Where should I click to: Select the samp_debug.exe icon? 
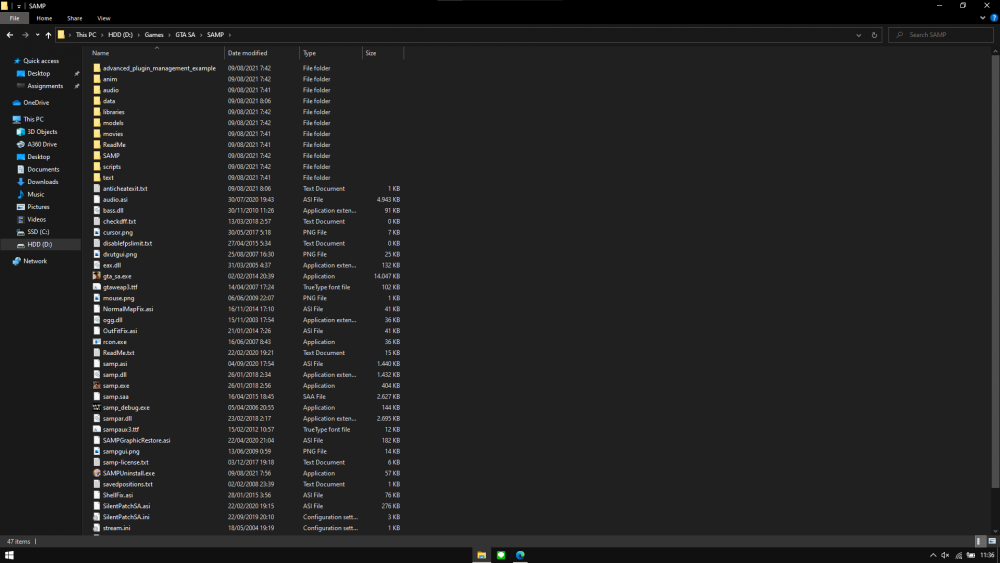[97, 407]
